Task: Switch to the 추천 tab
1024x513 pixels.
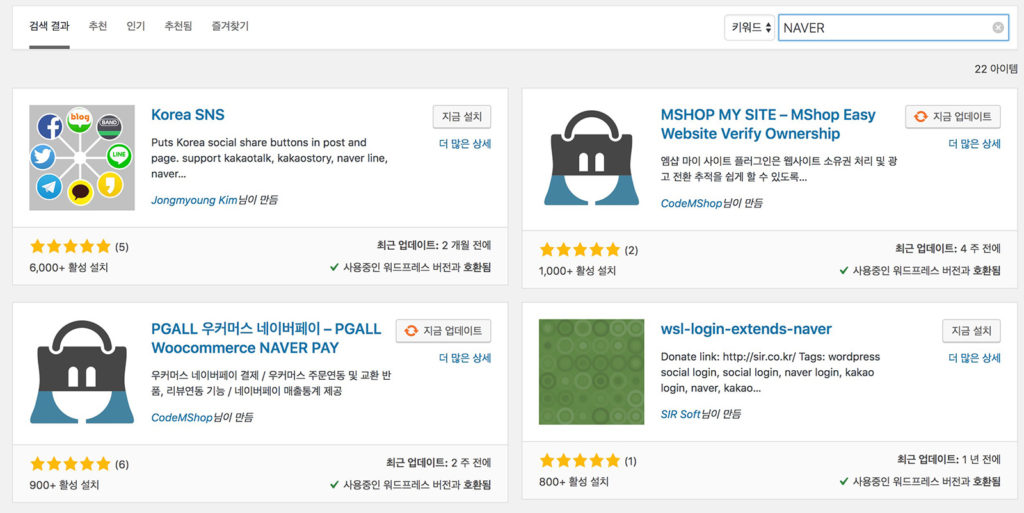Action: pos(98,27)
